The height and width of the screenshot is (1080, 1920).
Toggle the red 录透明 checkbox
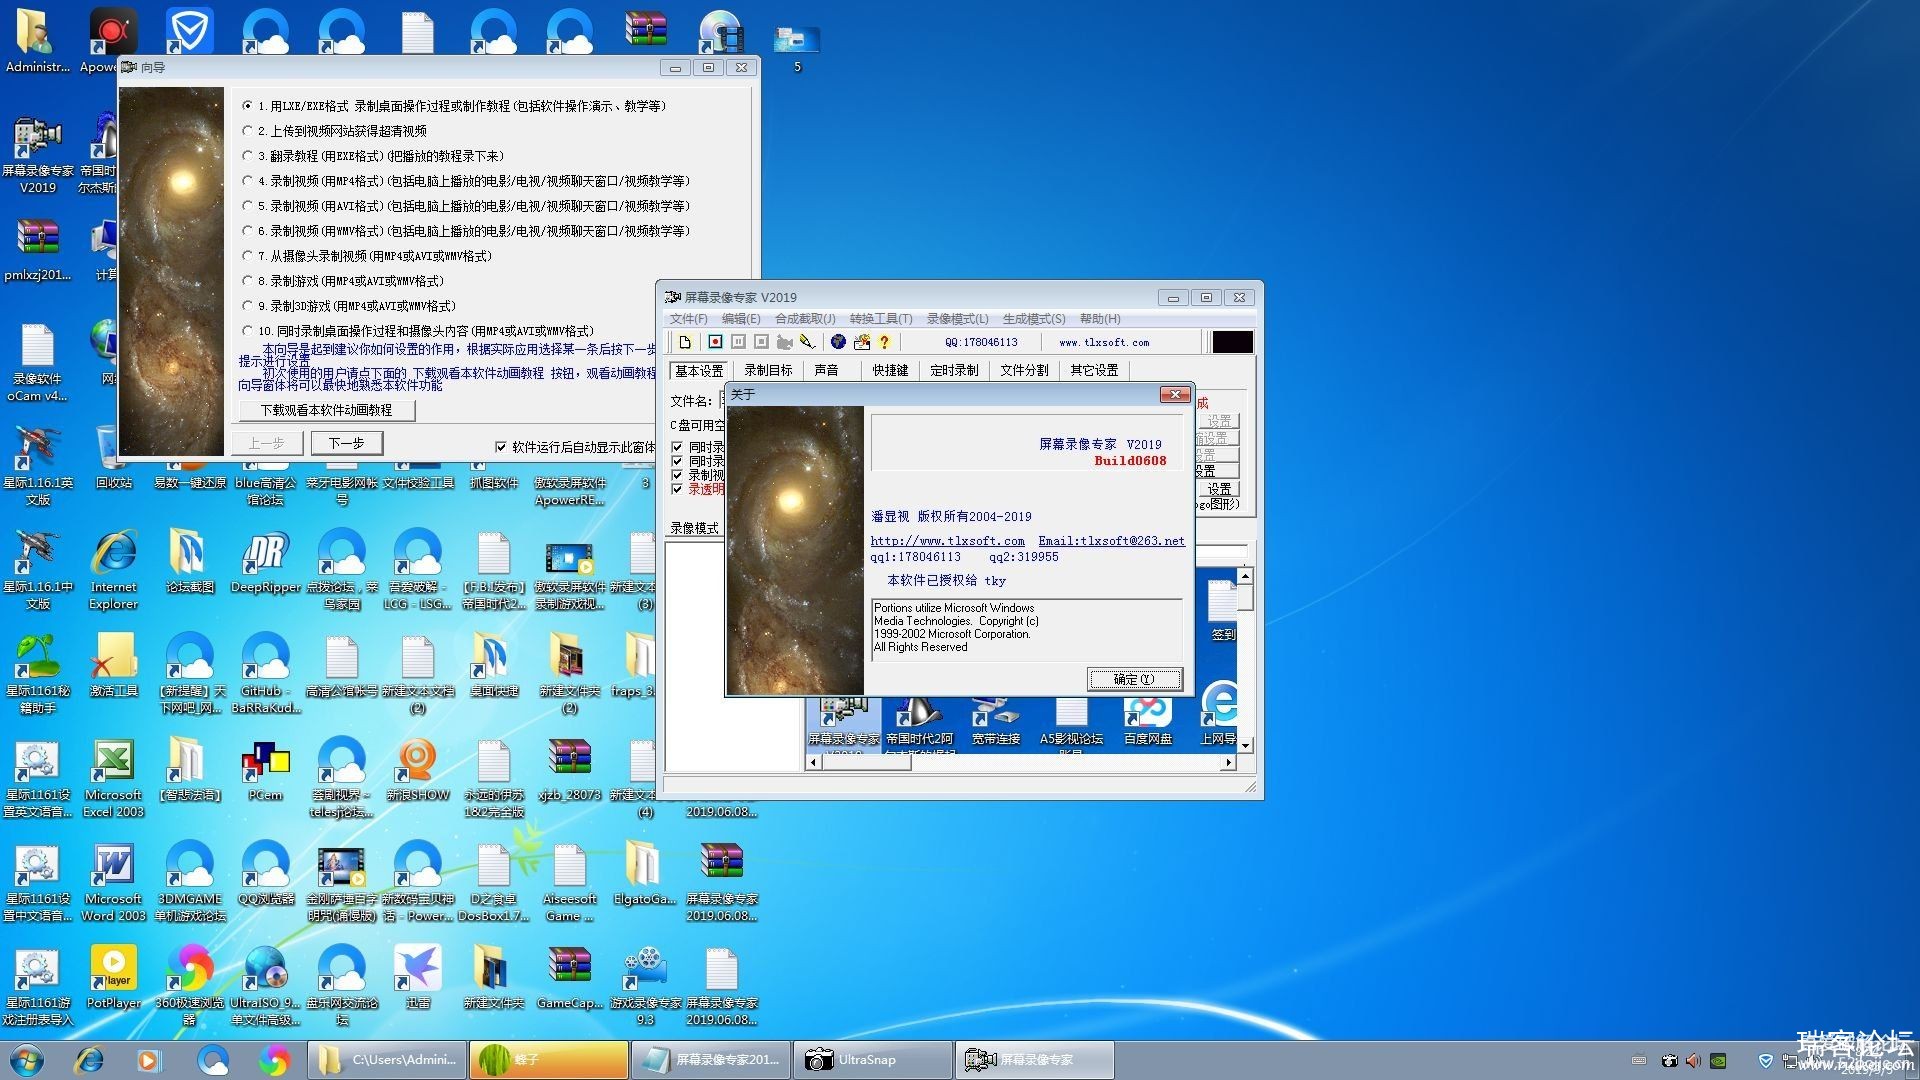click(x=677, y=489)
